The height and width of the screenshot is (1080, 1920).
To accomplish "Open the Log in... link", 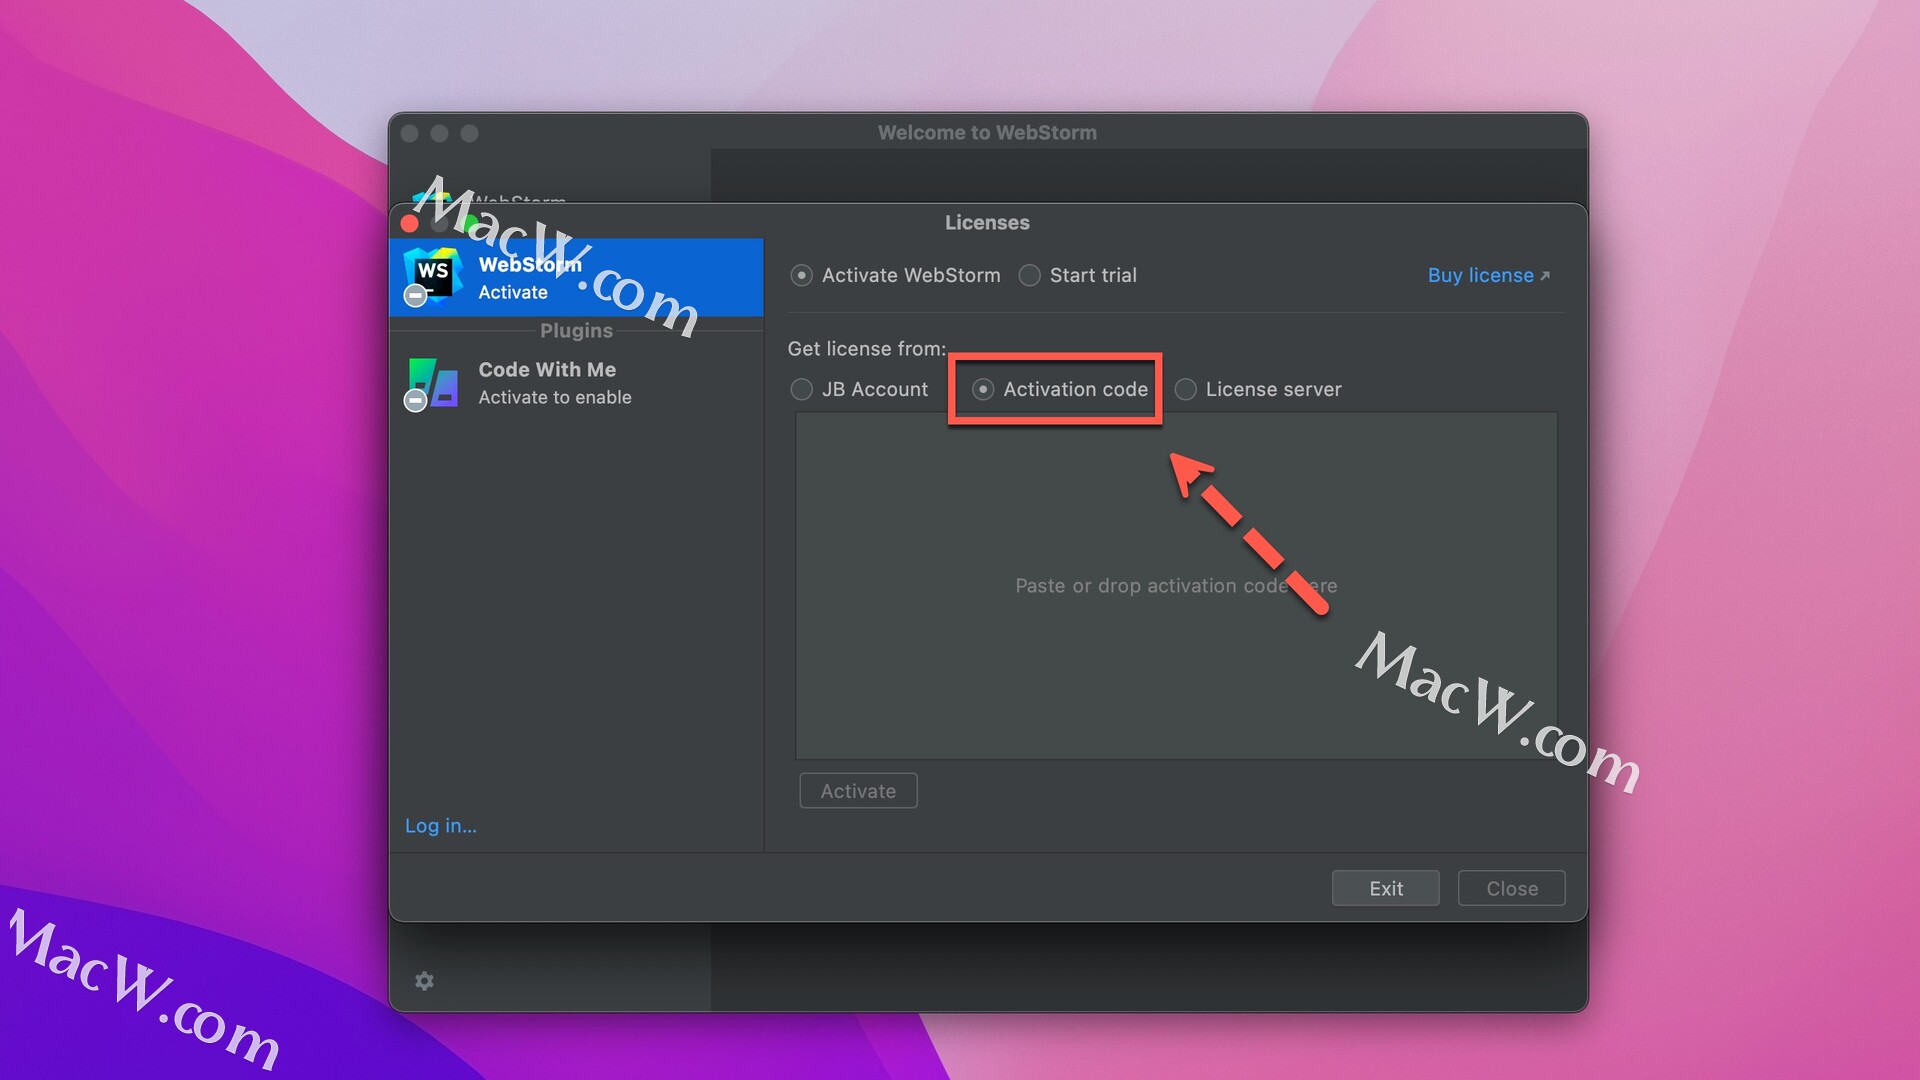I will [440, 826].
